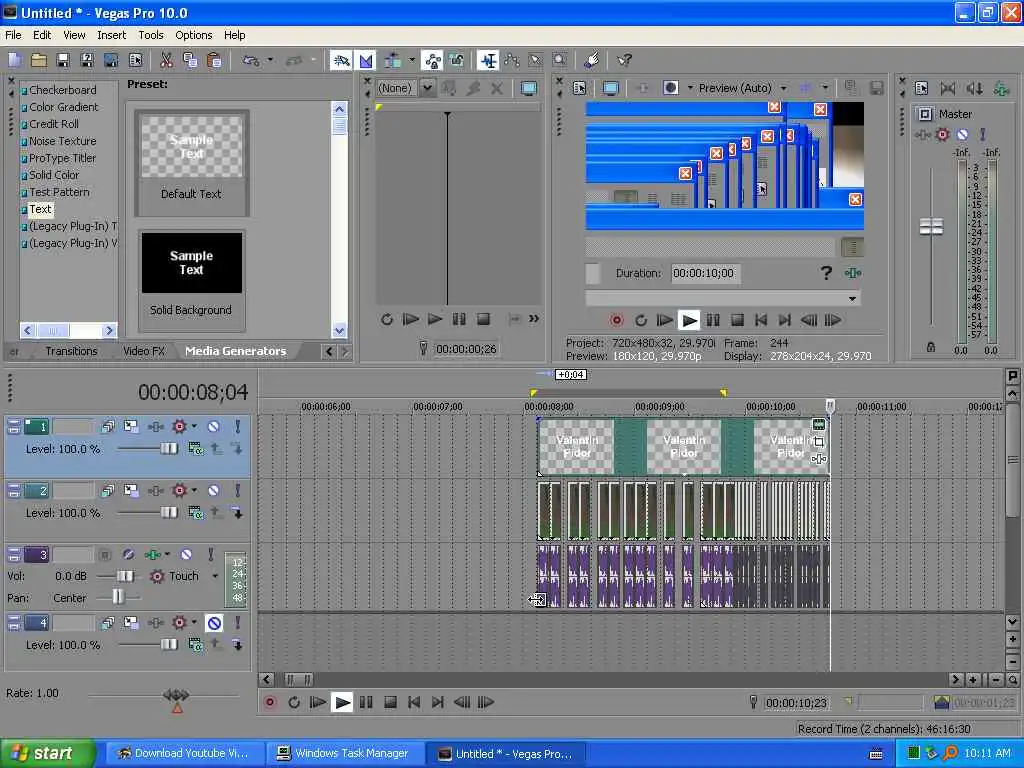Toggle solo on video track 1

[x=238, y=426]
